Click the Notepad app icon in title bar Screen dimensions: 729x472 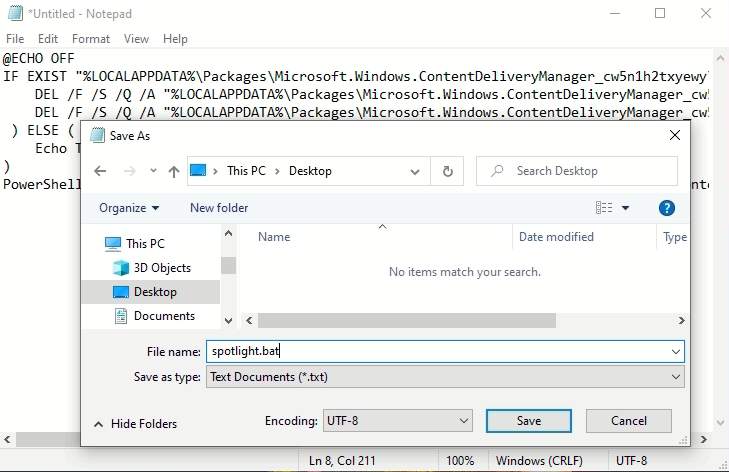(15, 13)
